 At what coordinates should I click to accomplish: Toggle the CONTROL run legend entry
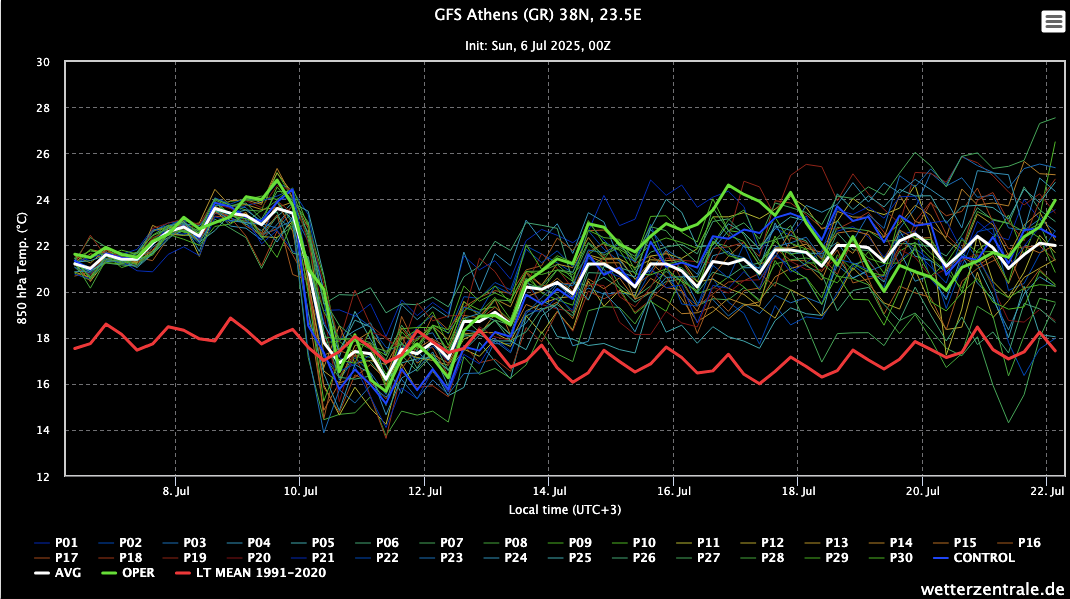tap(984, 557)
